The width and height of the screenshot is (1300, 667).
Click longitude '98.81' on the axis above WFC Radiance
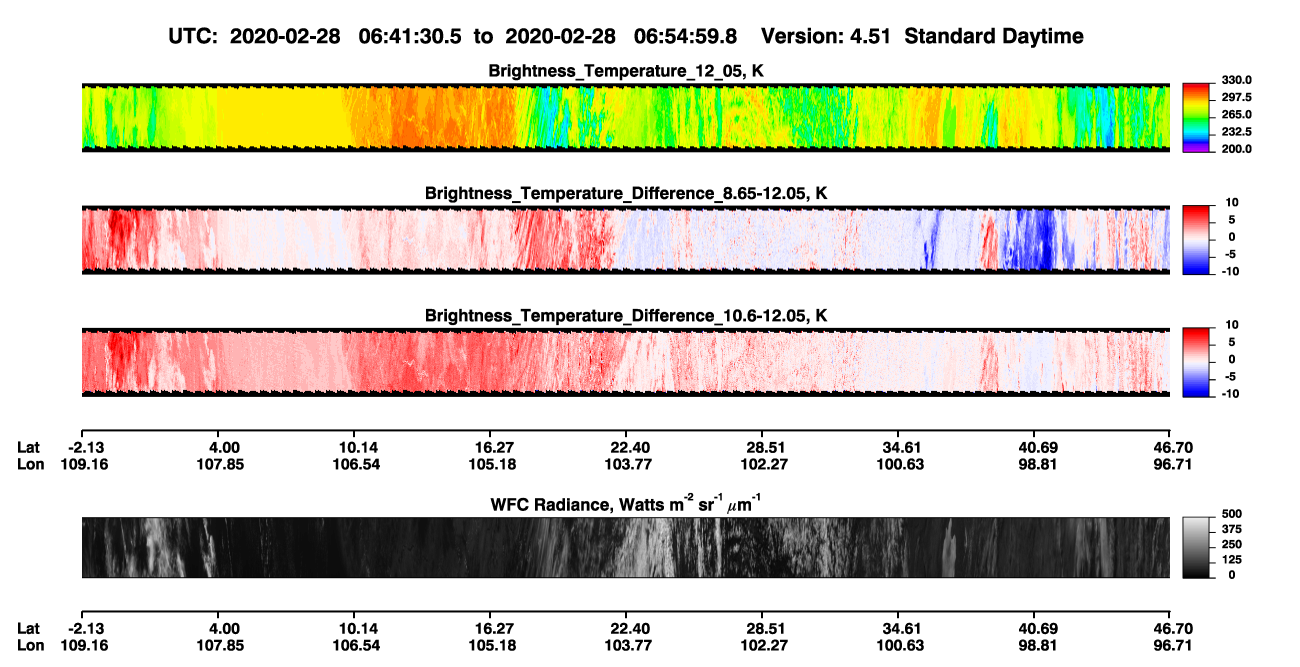(x=1038, y=464)
